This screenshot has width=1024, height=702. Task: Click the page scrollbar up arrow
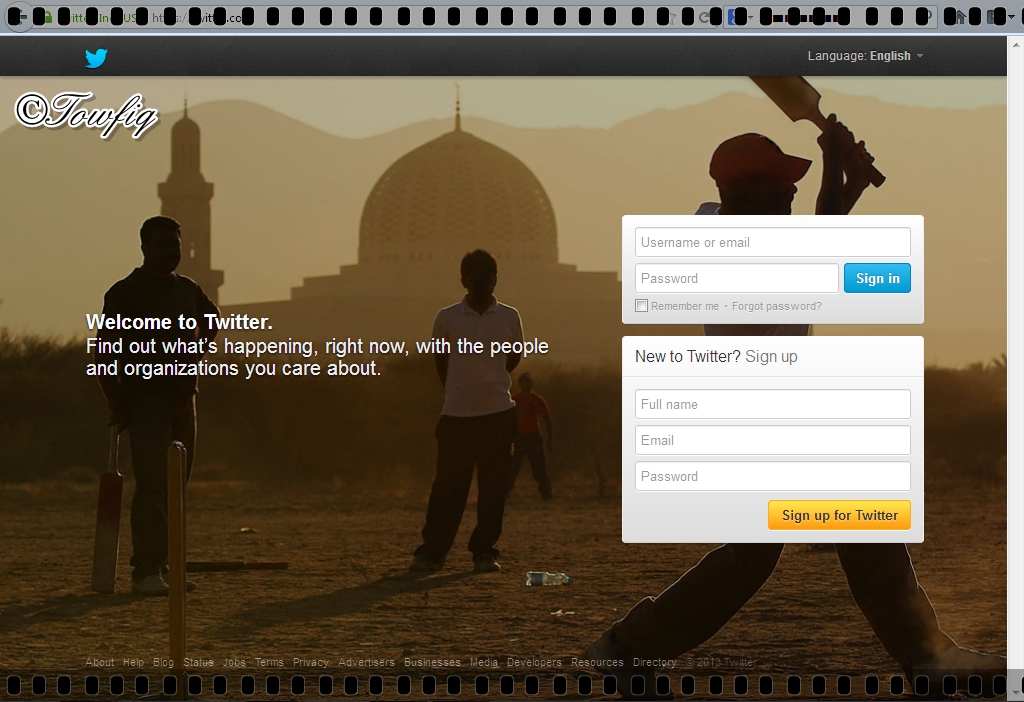click(1016, 45)
